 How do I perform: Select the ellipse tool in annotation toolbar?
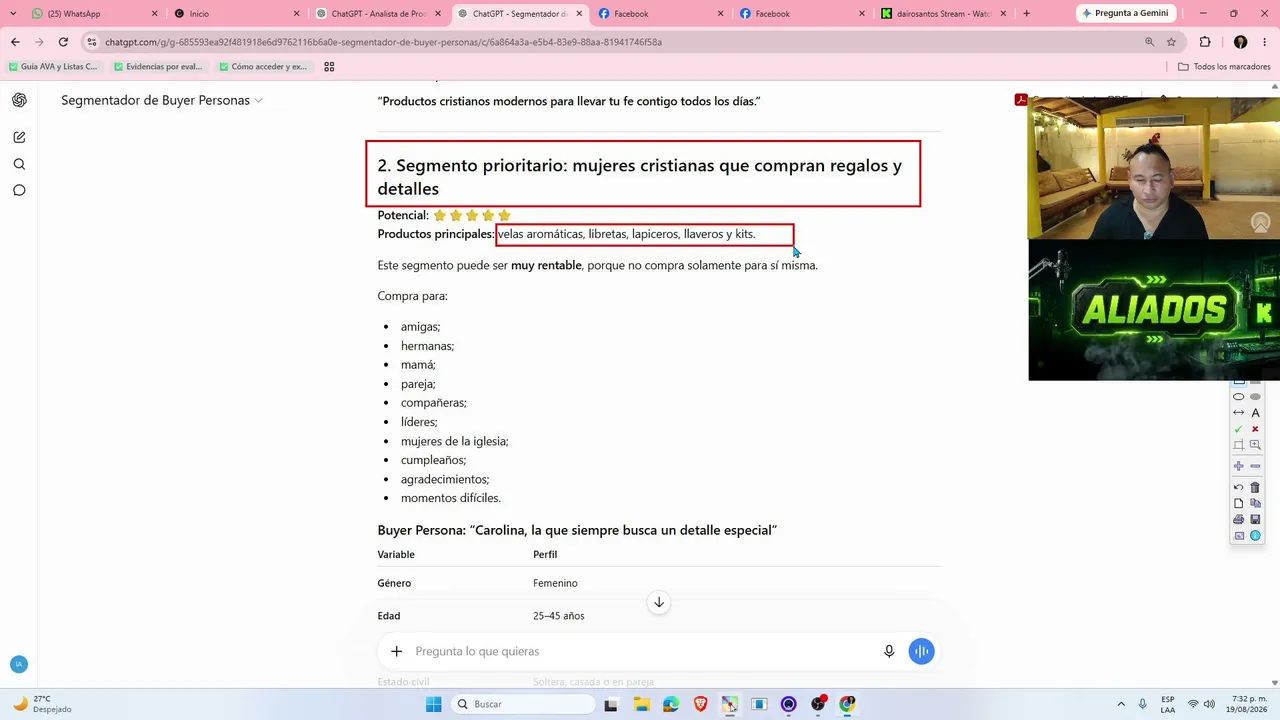(1238, 397)
